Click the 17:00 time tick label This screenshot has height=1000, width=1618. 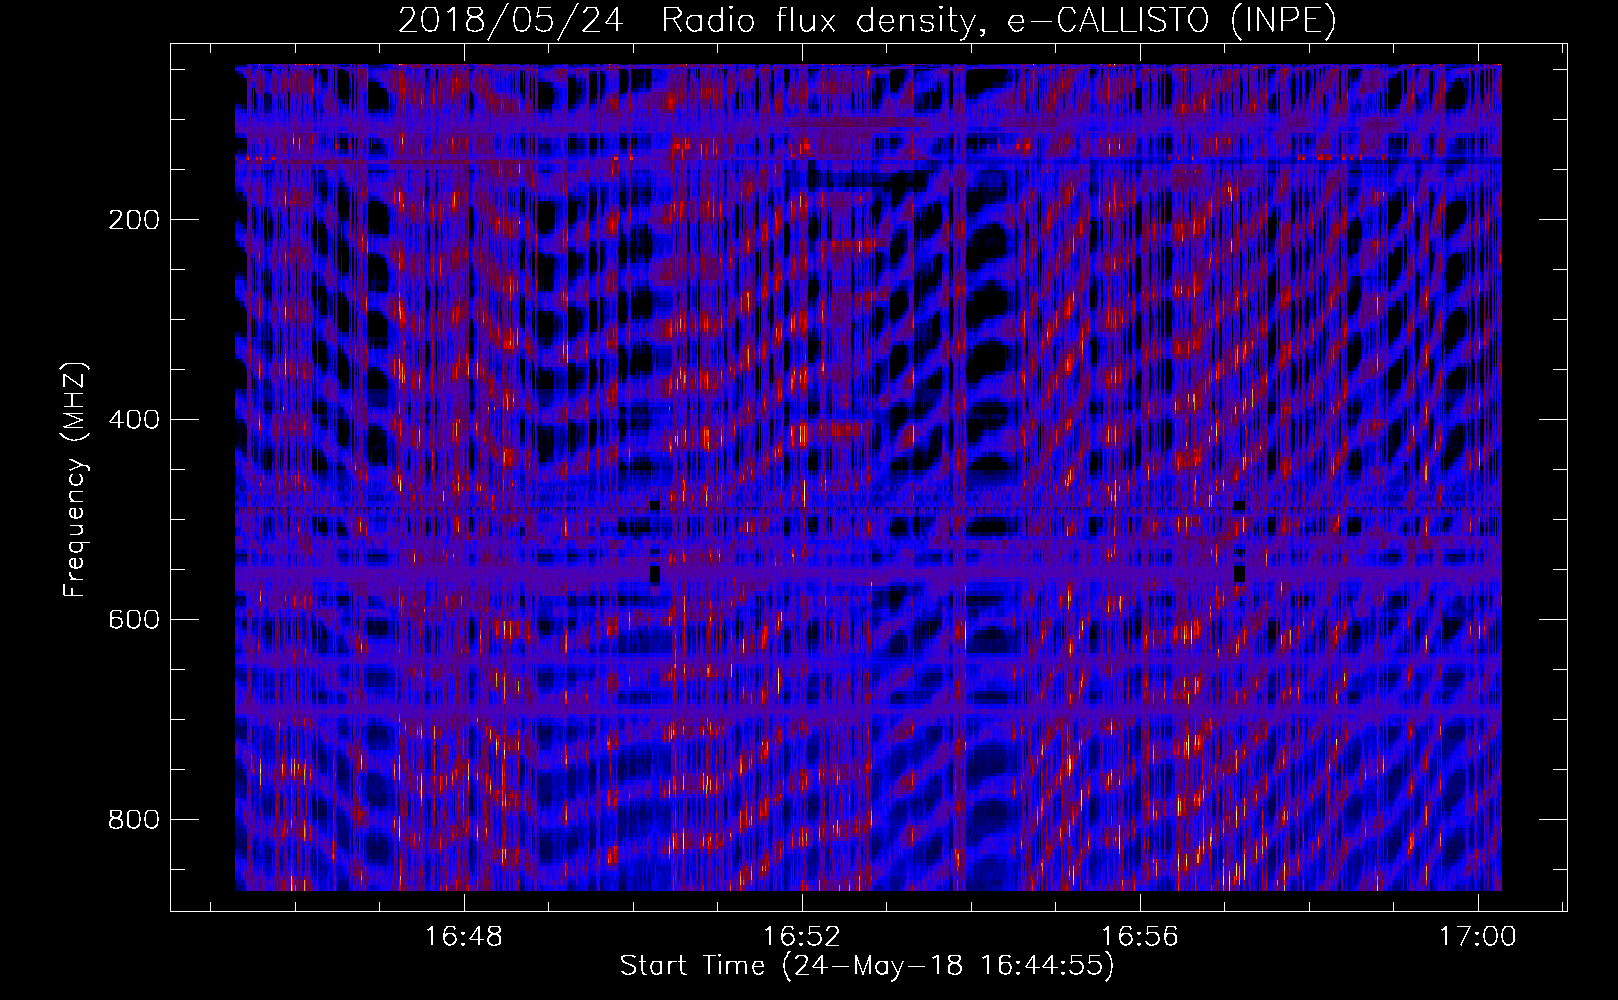point(1478,937)
